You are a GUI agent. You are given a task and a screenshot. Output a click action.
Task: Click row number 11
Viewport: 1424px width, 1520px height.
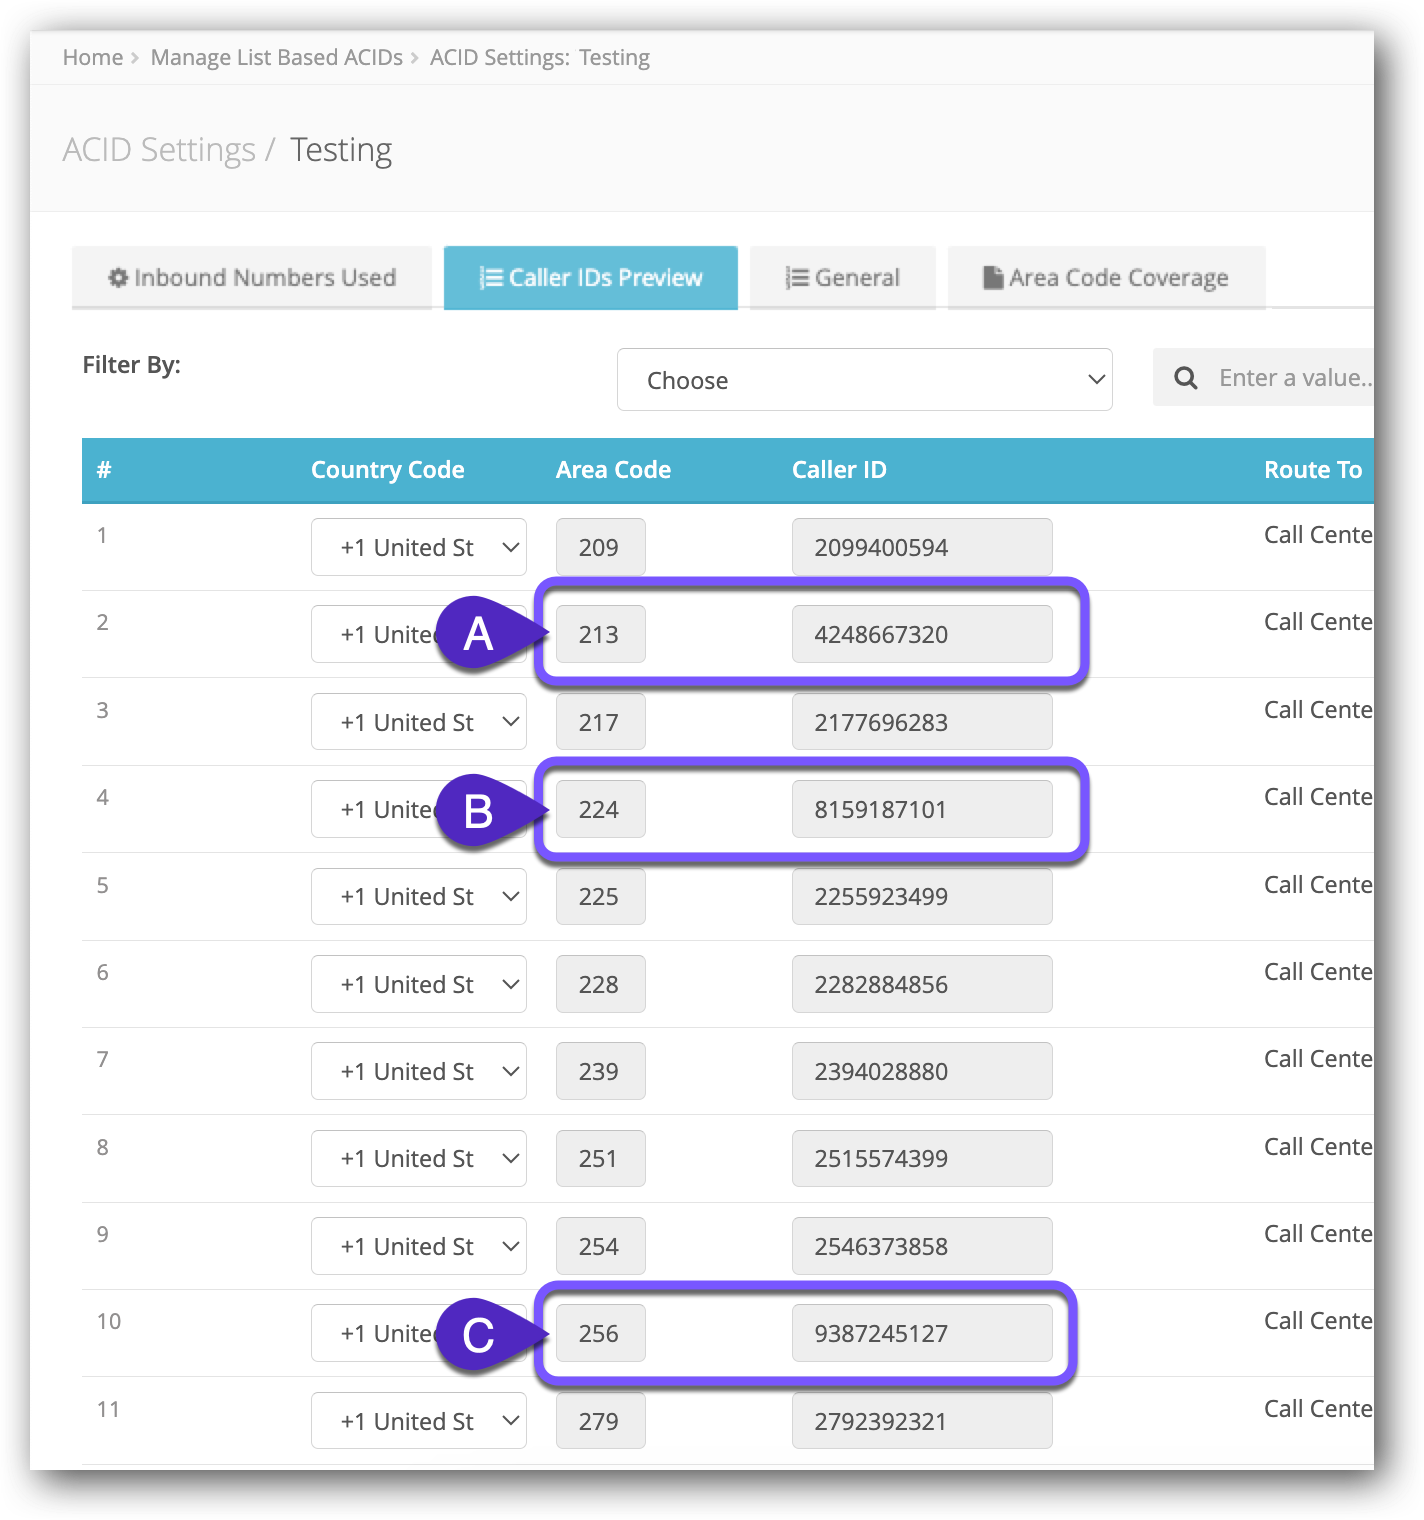click(108, 1409)
